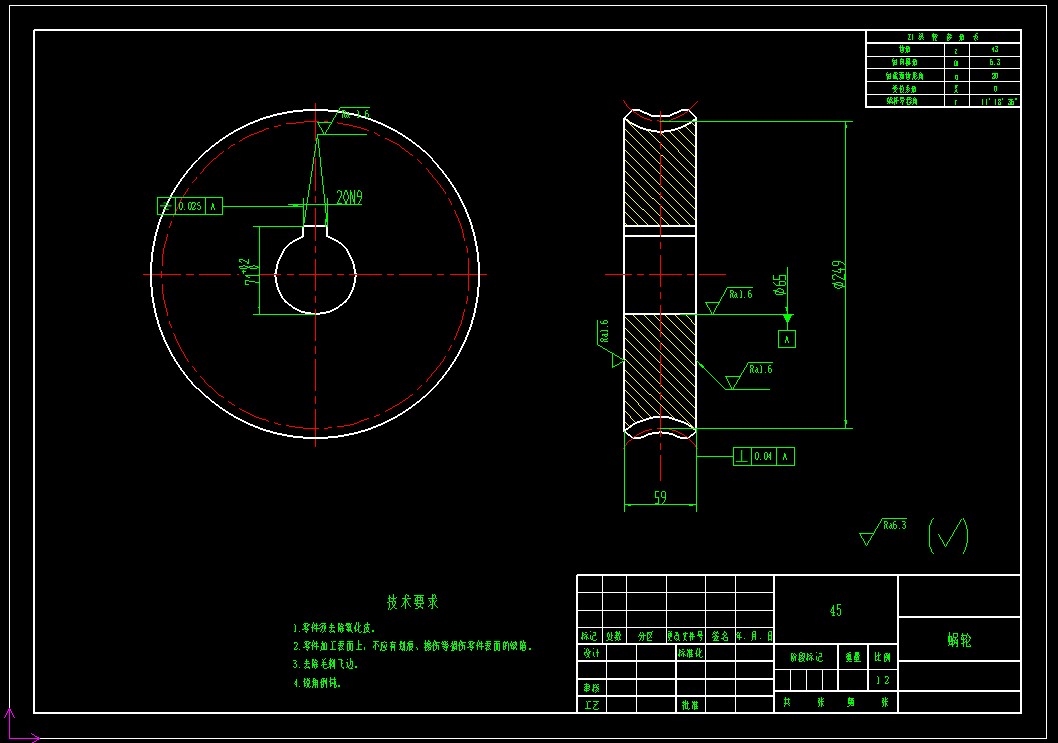Click material value 45 in title block

click(835, 610)
